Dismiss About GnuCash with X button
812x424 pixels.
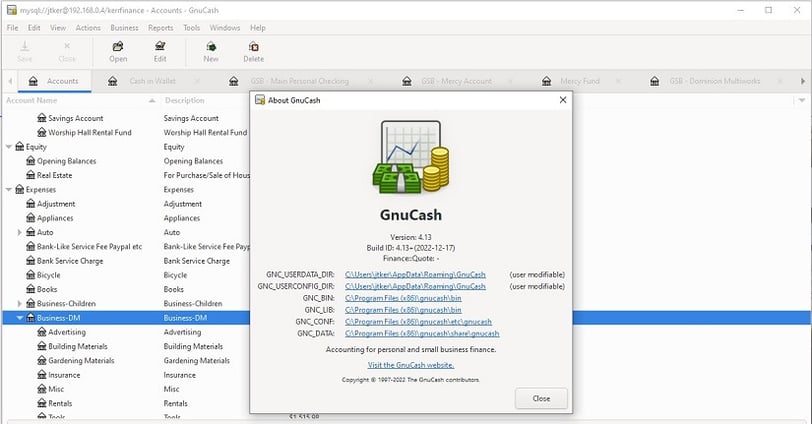click(563, 100)
